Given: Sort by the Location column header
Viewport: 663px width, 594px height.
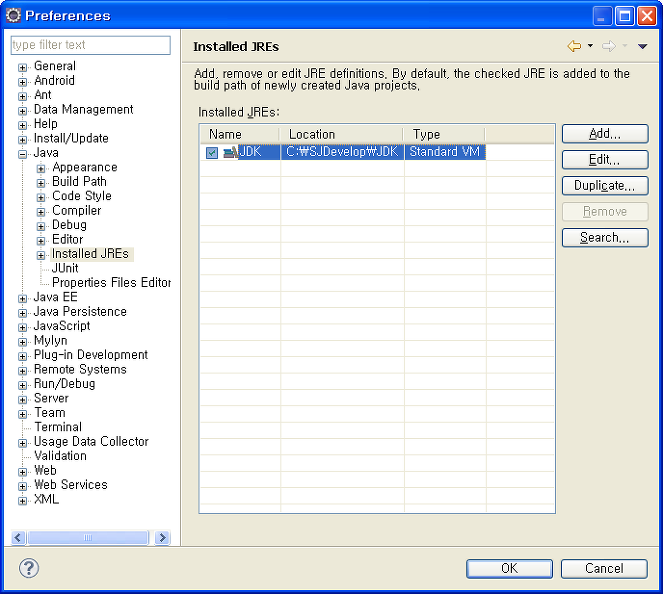Looking at the screenshot, I should point(341,134).
